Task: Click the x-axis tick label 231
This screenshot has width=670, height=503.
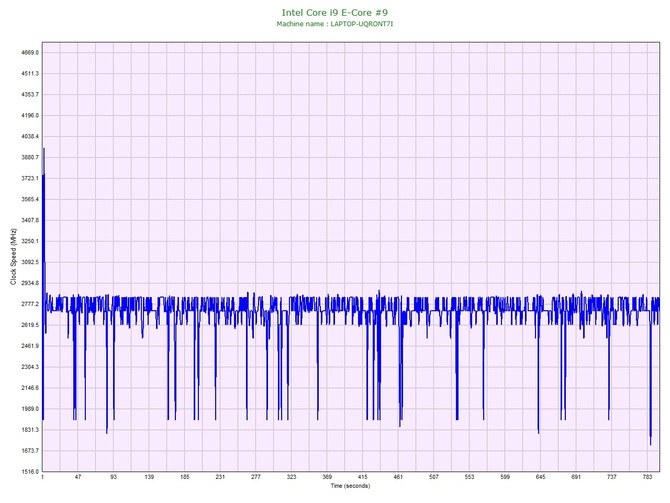Action: [220, 477]
